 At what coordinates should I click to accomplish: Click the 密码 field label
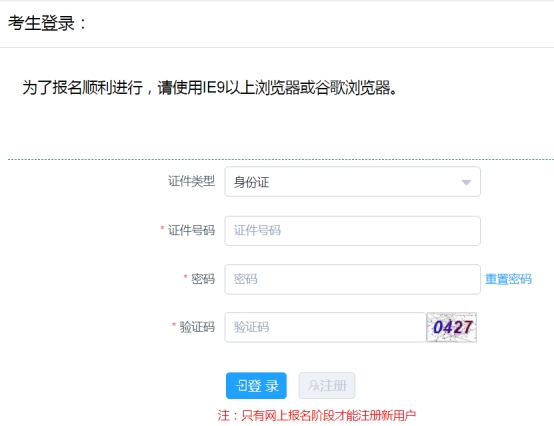pos(203,279)
